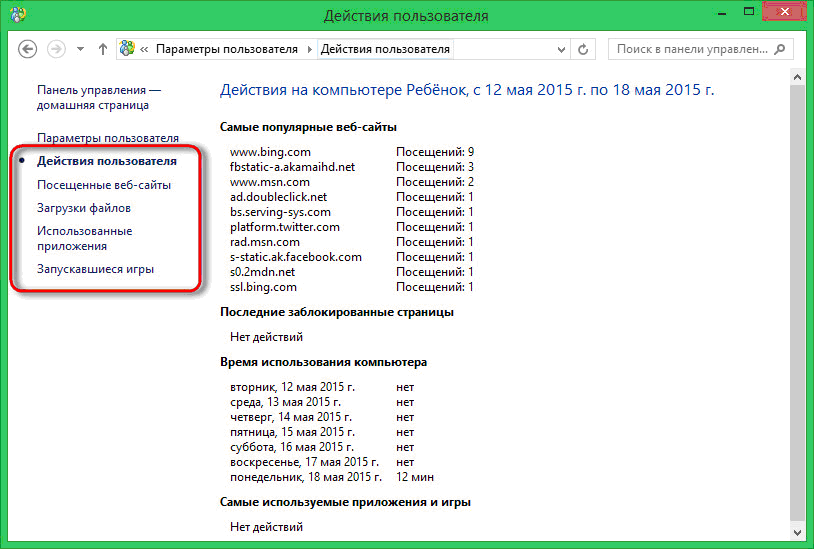Click the www.bing.com site entry
The height and width of the screenshot is (549, 814).
pos(270,152)
